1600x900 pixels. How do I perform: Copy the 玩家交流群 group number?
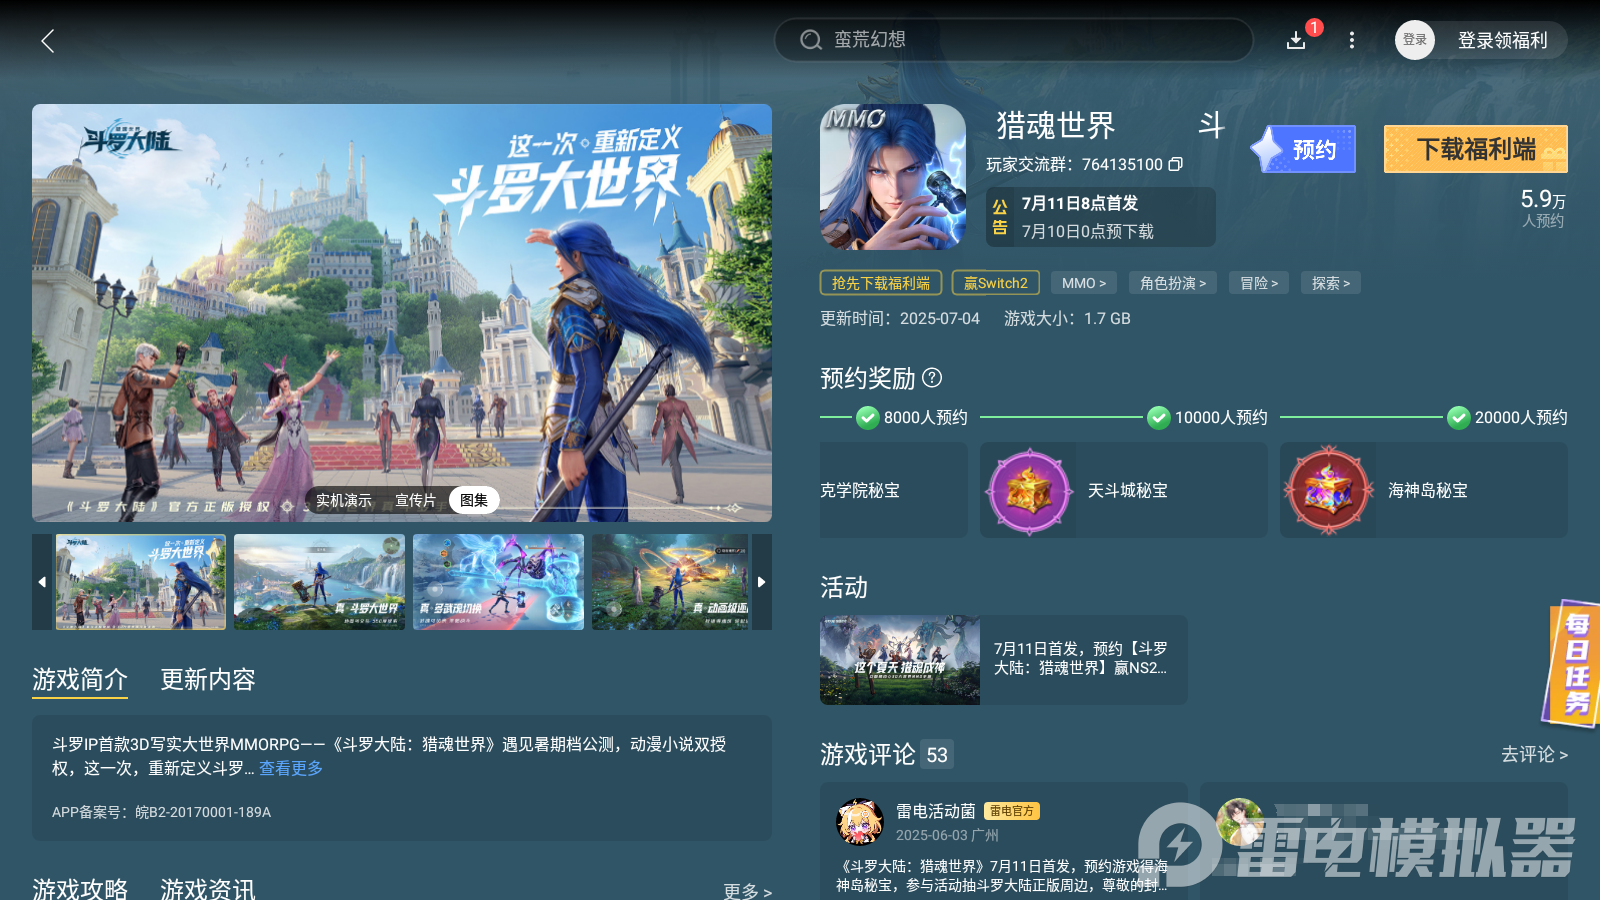pyautogui.click(x=1176, y=165)
